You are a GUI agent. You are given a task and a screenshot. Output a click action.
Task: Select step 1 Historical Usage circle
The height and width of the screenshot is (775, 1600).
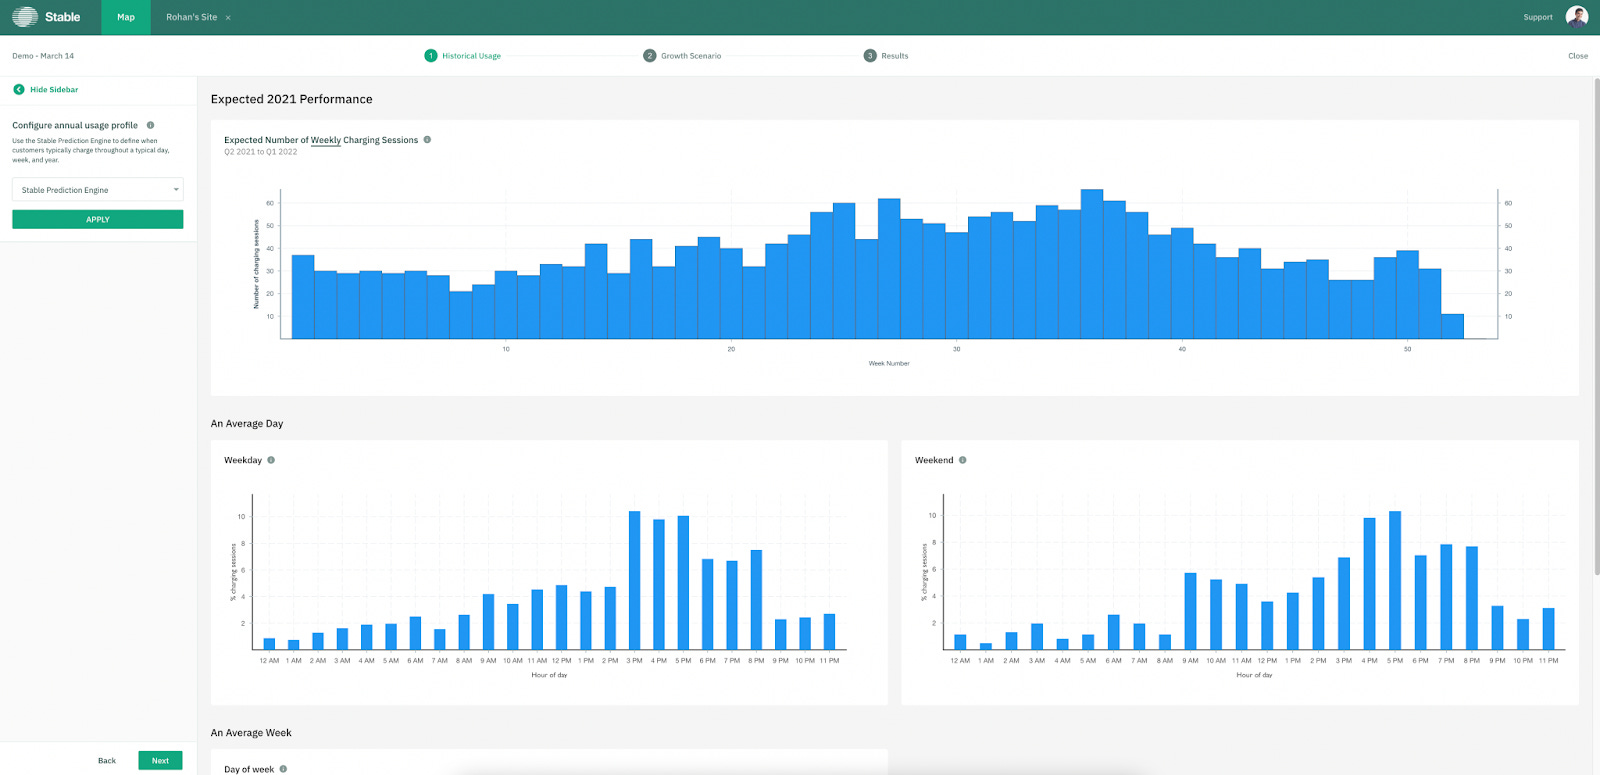tap(431, 56)
